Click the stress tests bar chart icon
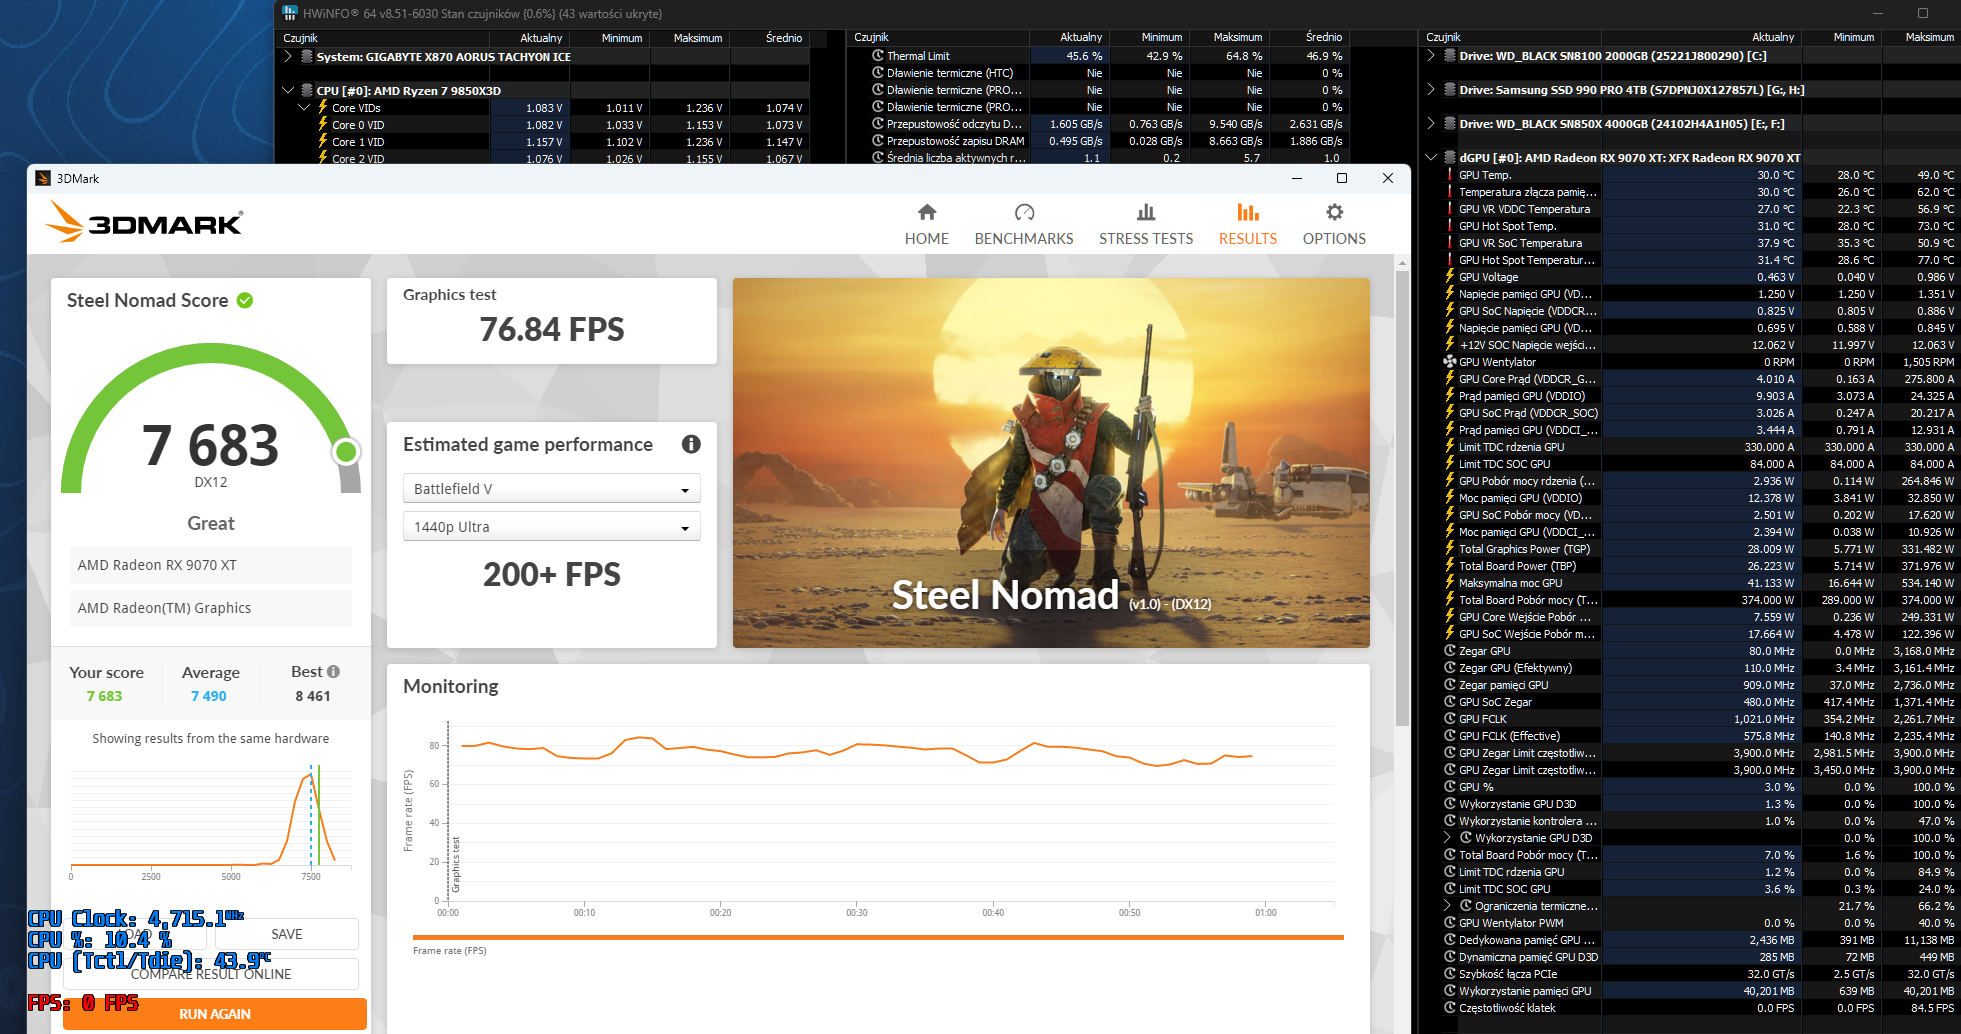 click(1146, 212)
